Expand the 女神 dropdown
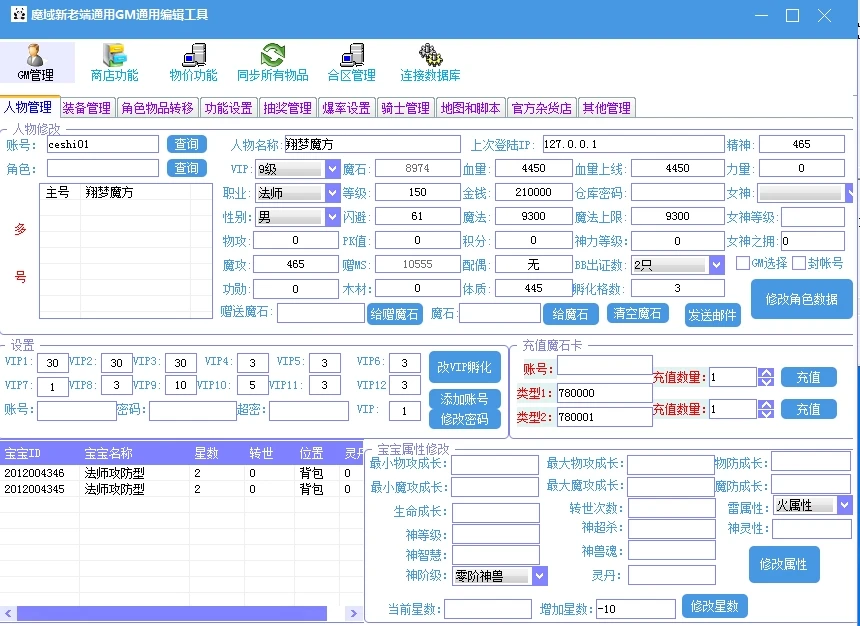Viewport: 860px width, 626px height. click(849, 193)
